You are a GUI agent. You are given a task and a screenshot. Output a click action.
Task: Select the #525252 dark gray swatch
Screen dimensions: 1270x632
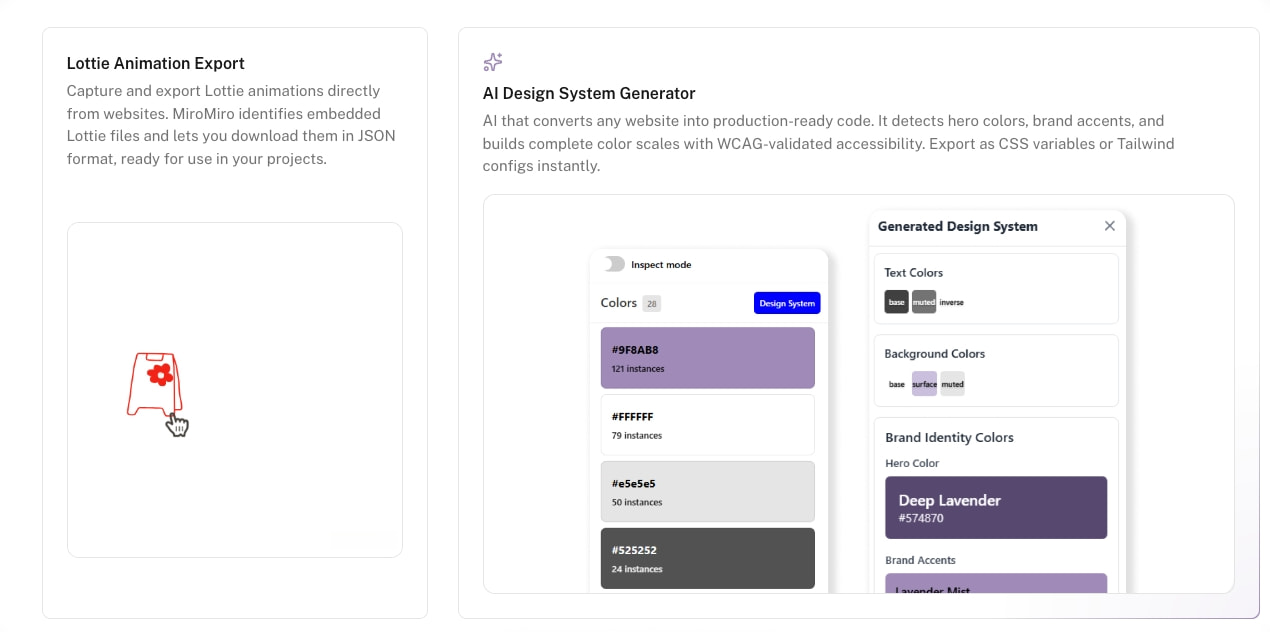coord(708,558)
